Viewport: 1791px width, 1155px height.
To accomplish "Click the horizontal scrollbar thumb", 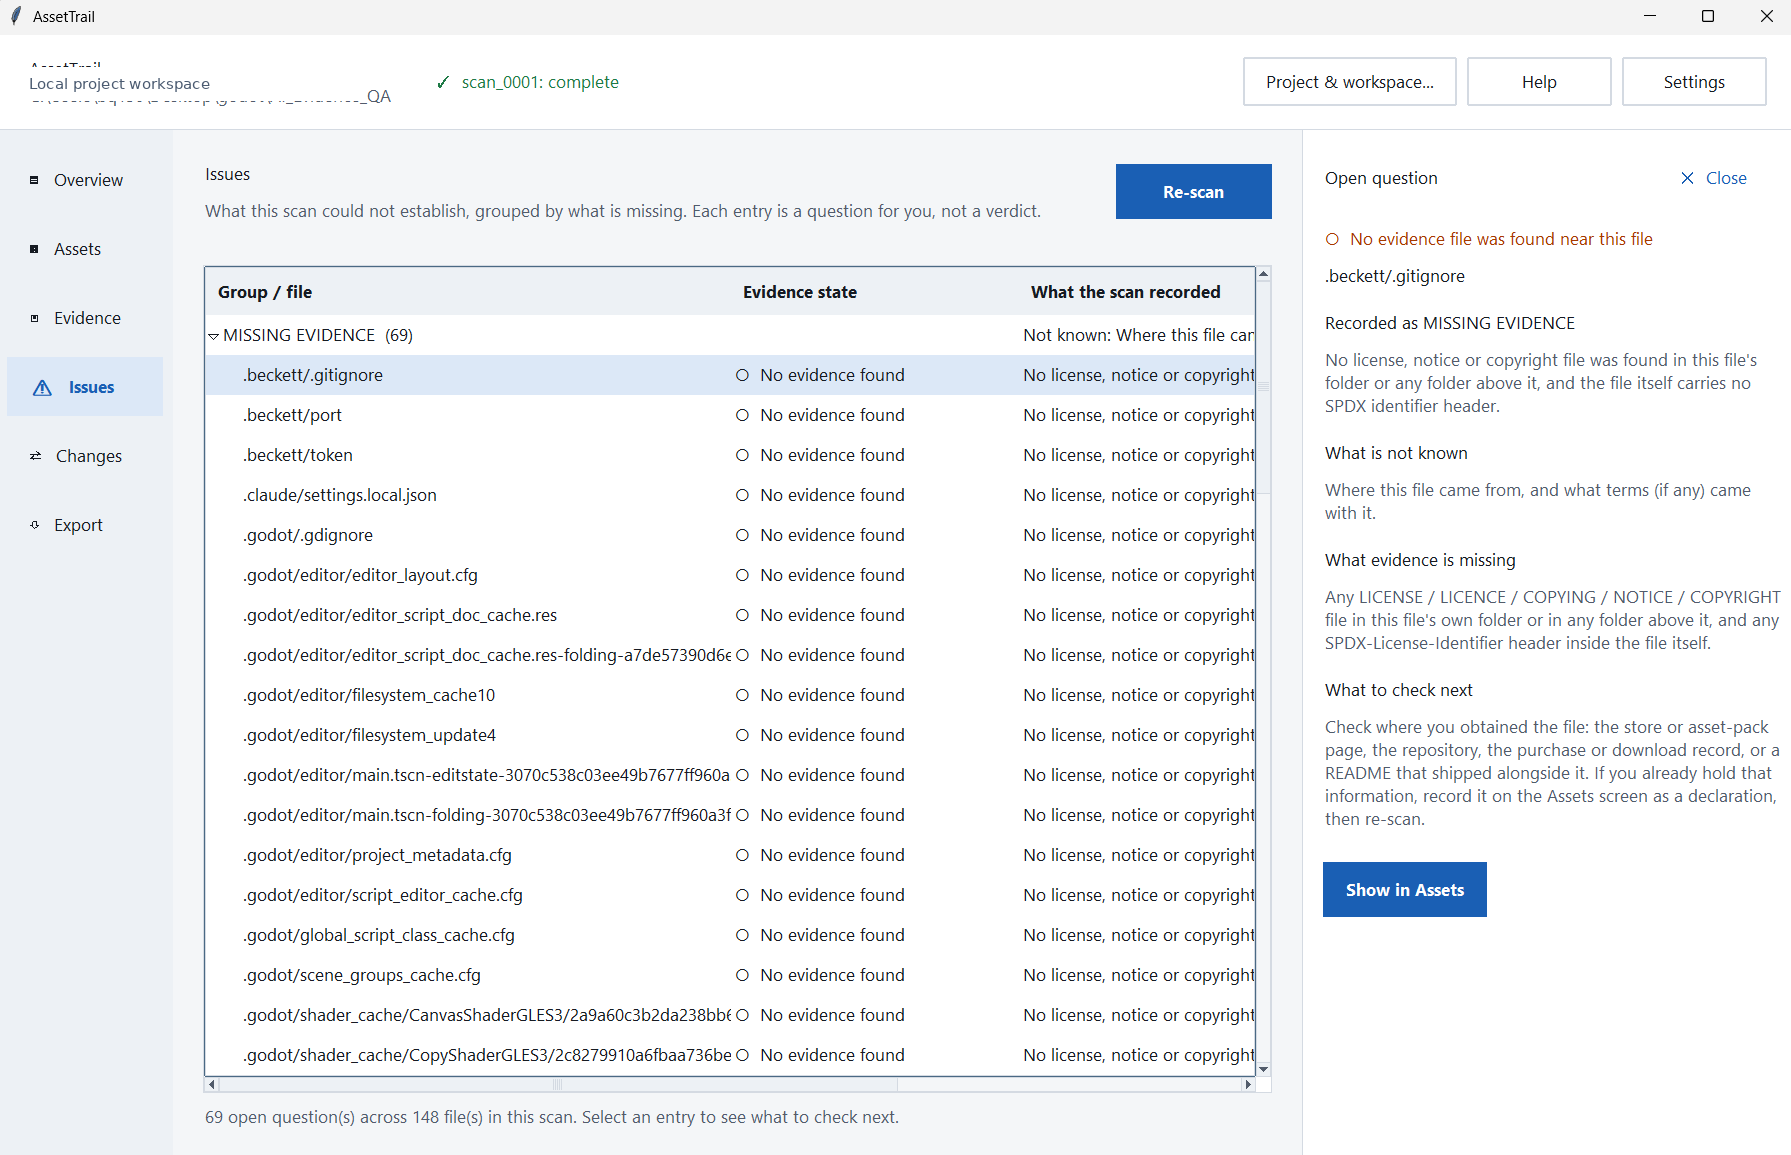I will (558, 1085).
